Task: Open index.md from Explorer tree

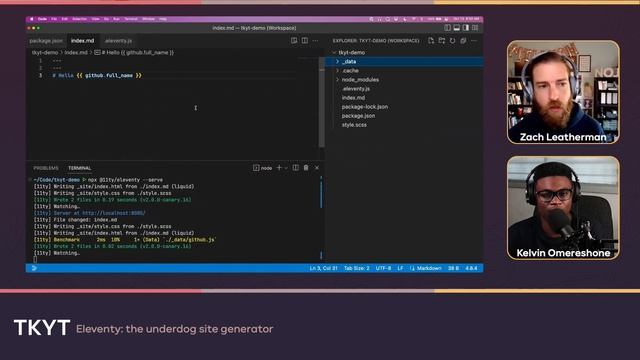Action: point(353,98)
